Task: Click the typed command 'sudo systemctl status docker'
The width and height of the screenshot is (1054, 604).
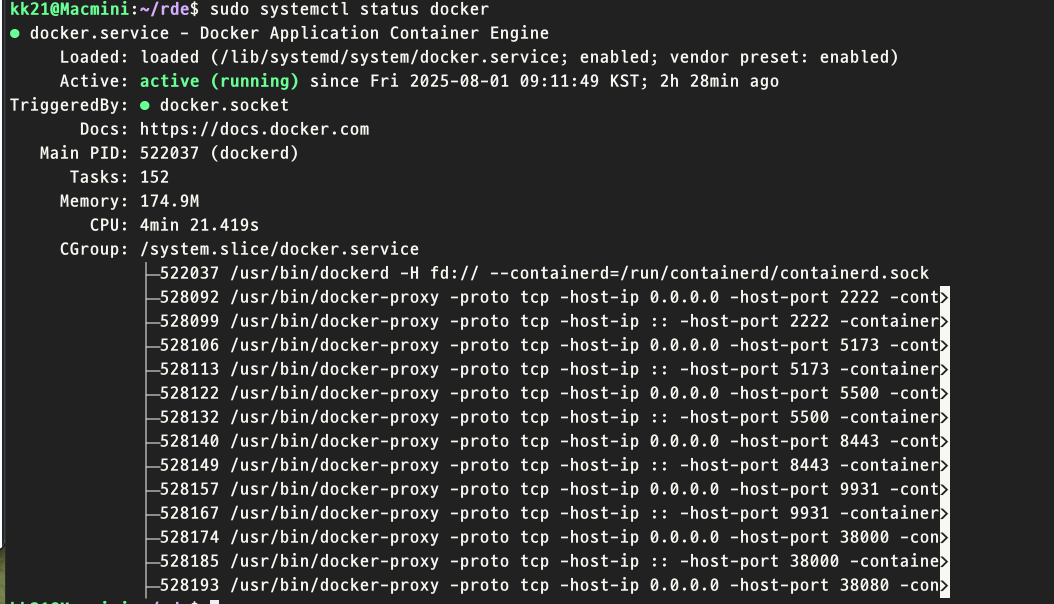Action: pos(350,9)
